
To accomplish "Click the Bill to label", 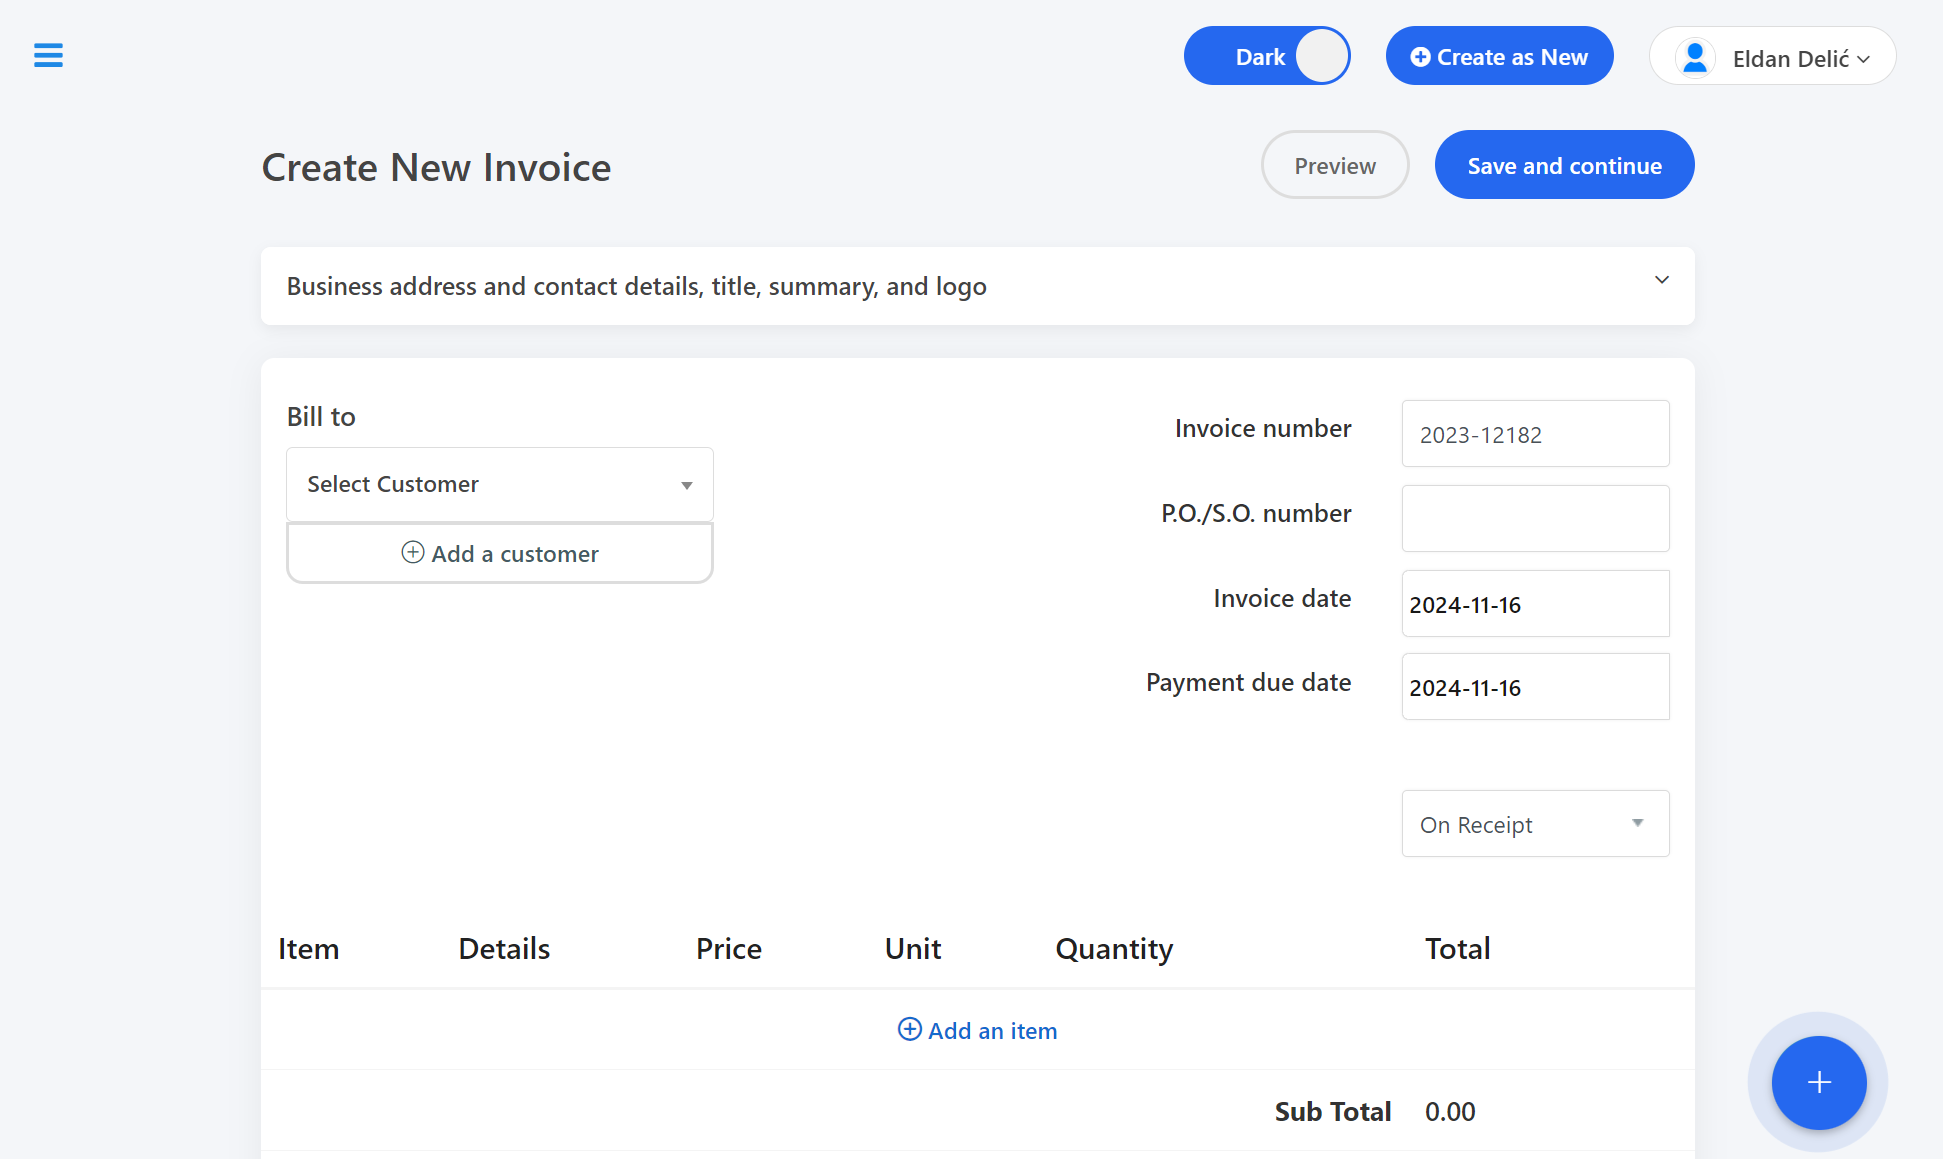I will pos(321,416).
